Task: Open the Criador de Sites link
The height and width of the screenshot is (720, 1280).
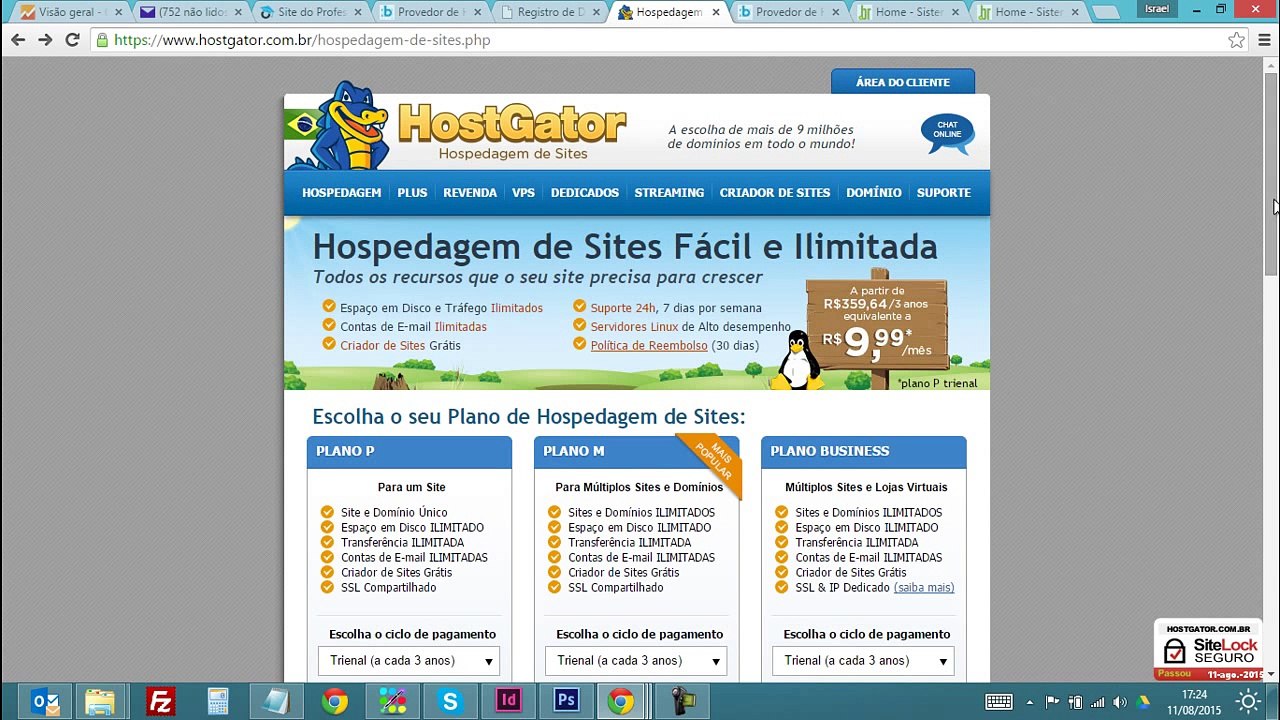Action: [x=383, y=346]
